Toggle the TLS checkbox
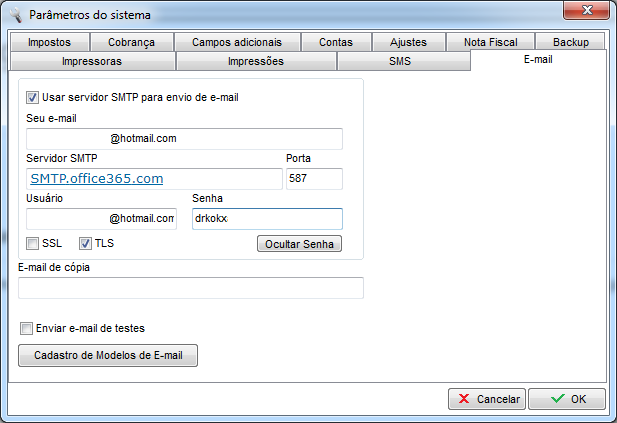 [x=85, y=243]
